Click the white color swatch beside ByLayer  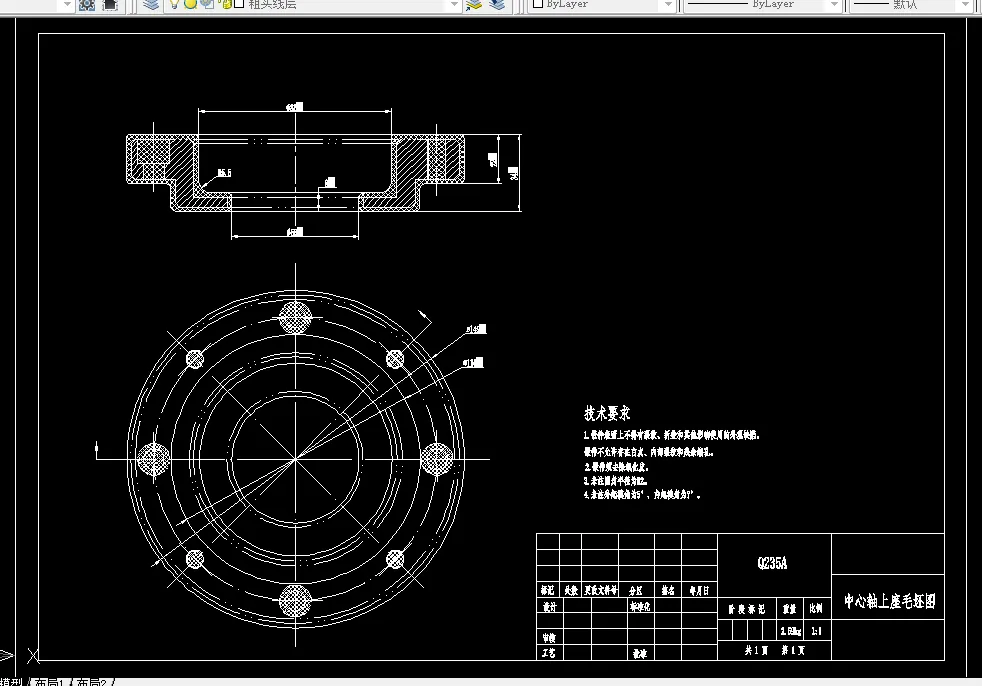click(x=537, y=4)
